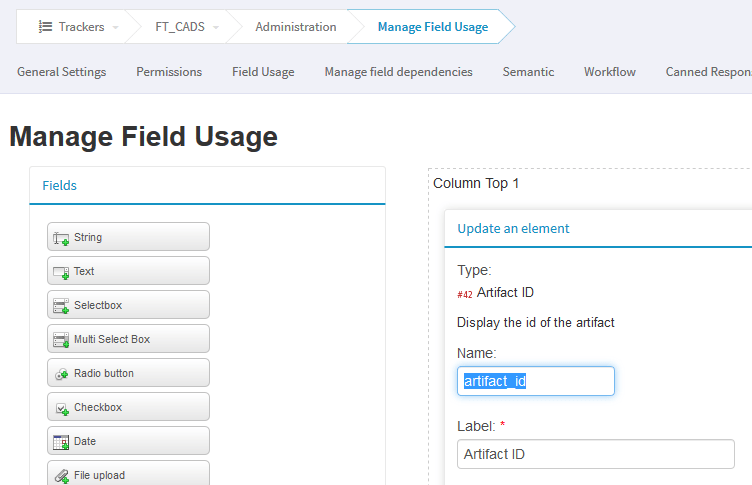The width and height of the screenshot is (752, 485).
Task: Click the Checkbox field icon
Action: click(61, 408)
